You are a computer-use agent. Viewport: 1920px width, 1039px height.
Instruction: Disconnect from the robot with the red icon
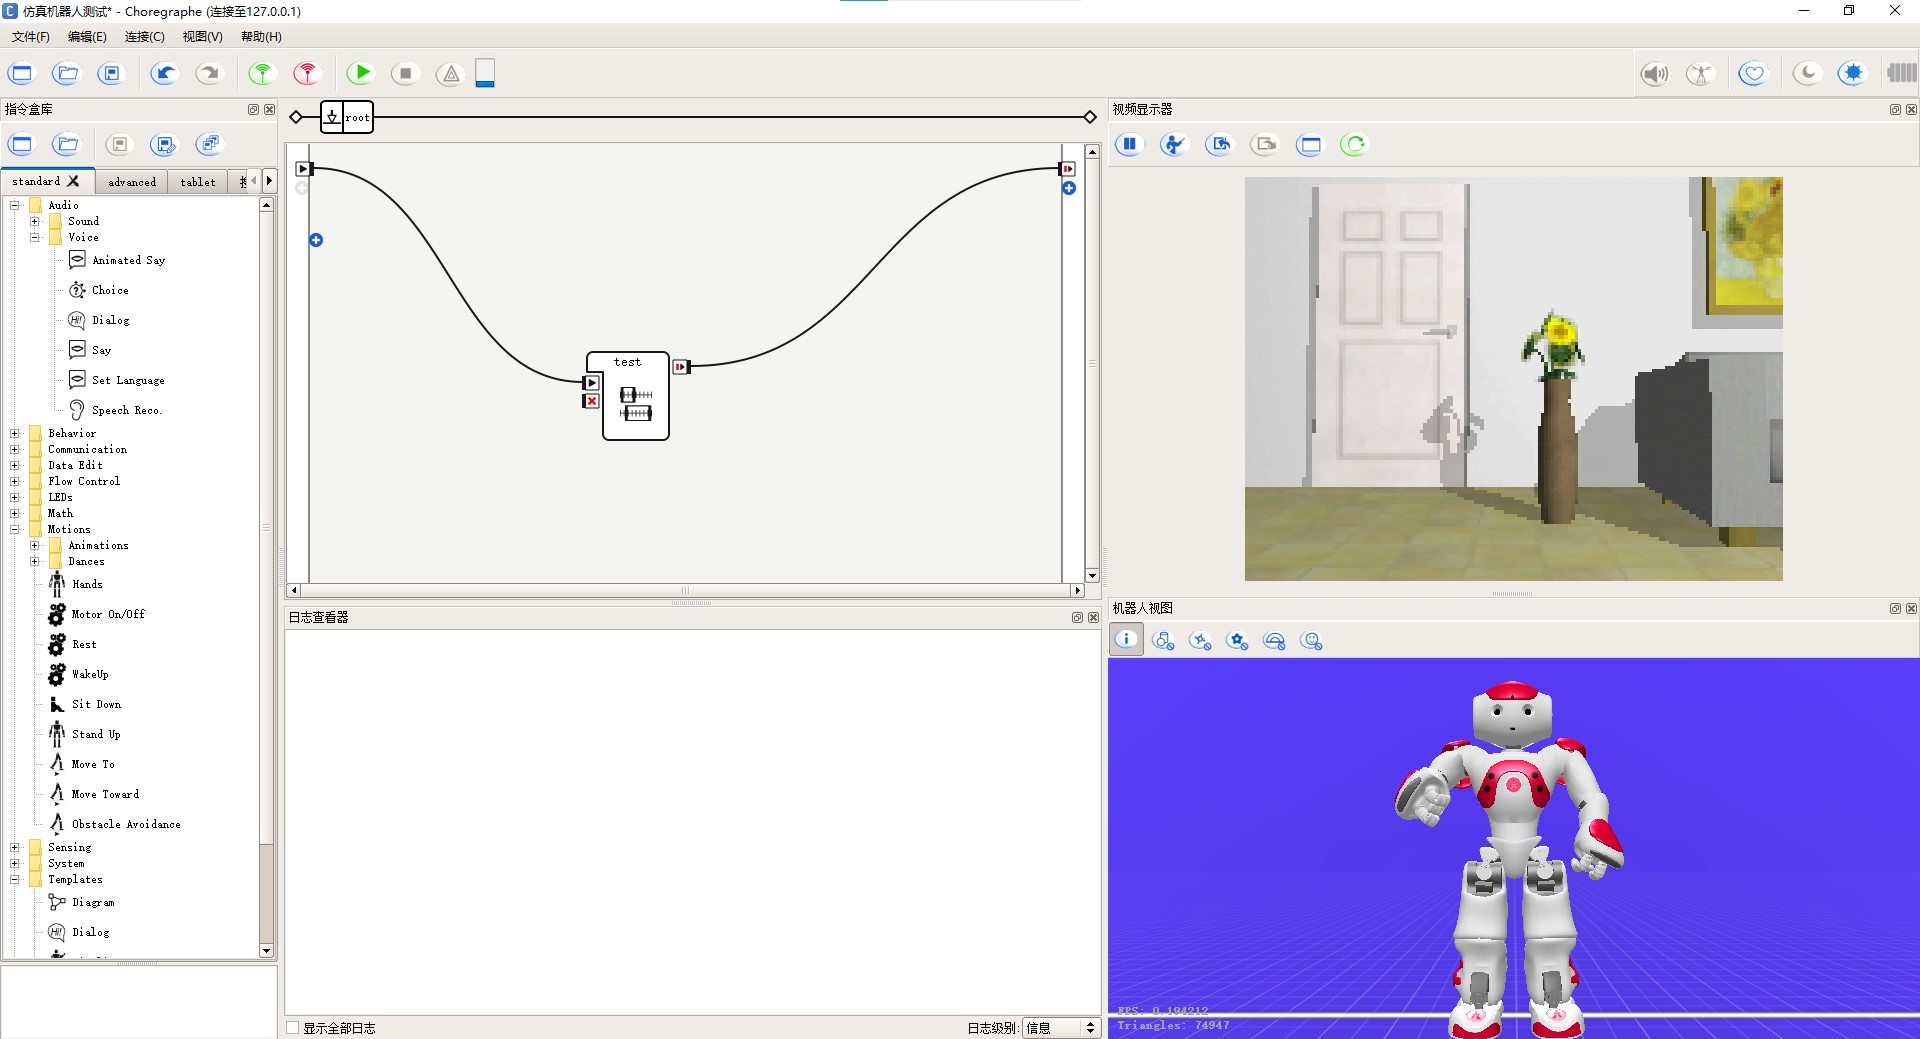click(x=306, y=73)
